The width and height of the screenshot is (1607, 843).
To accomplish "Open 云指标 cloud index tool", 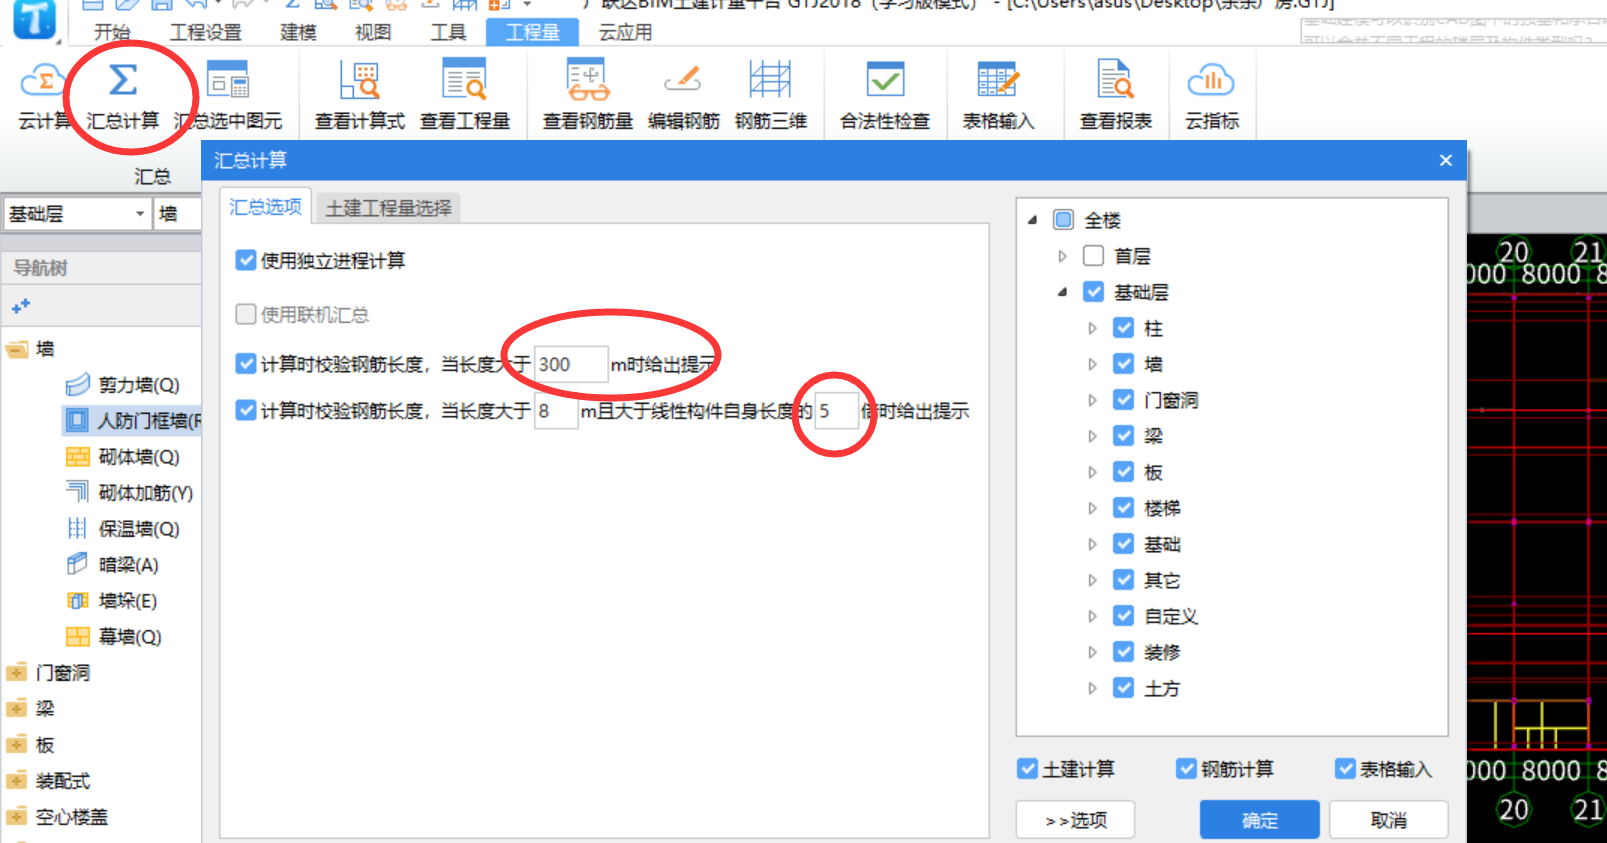I will pos(1212,96).
